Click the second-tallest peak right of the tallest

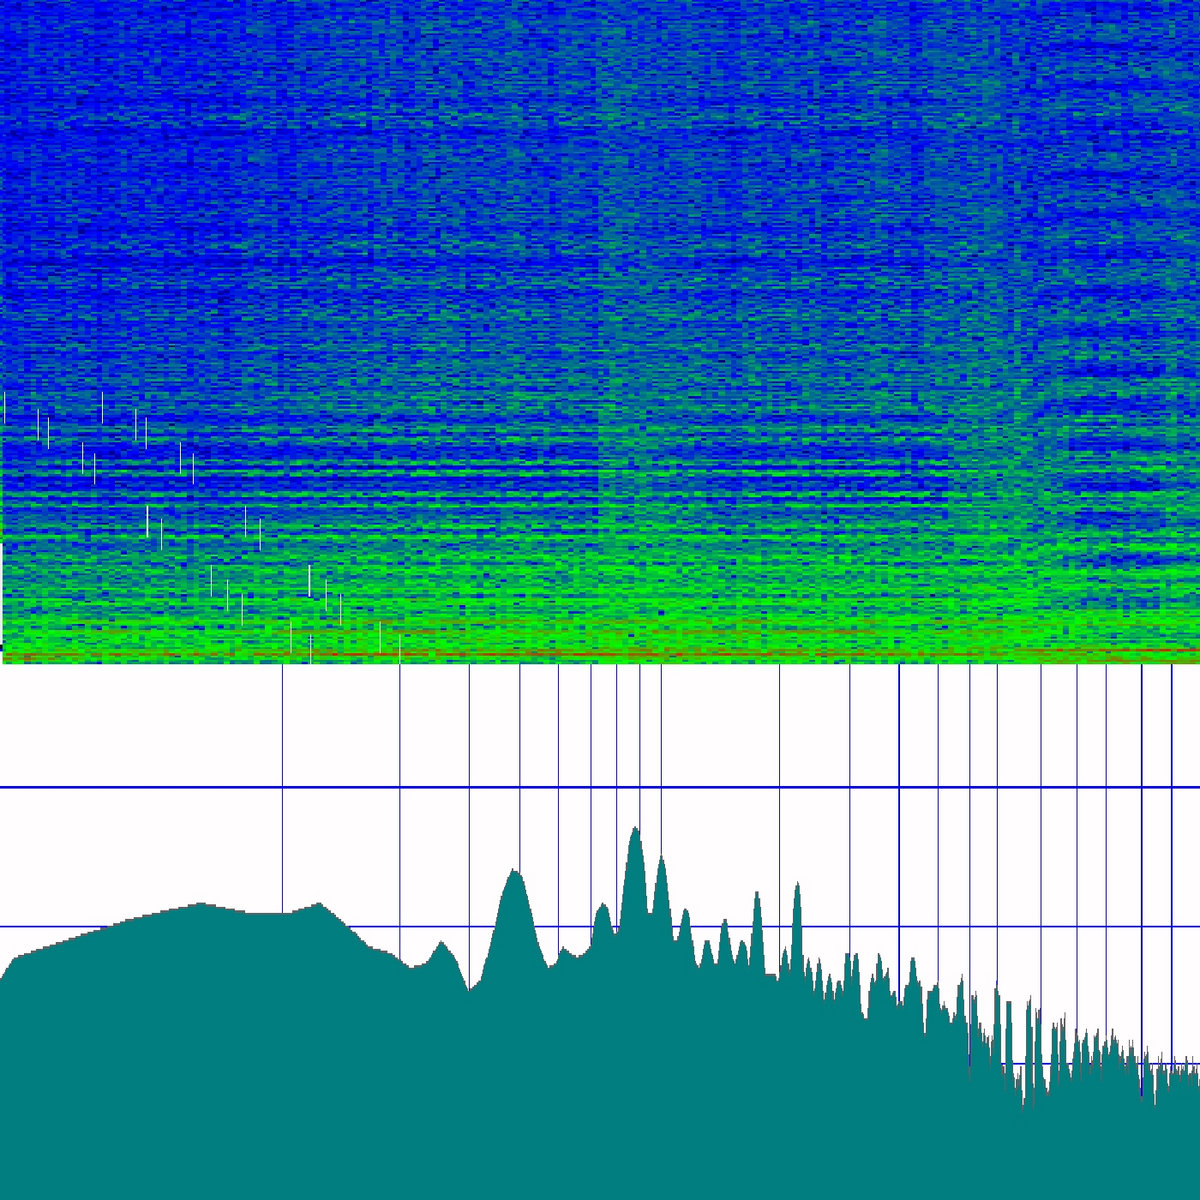[x=660, y=860]
